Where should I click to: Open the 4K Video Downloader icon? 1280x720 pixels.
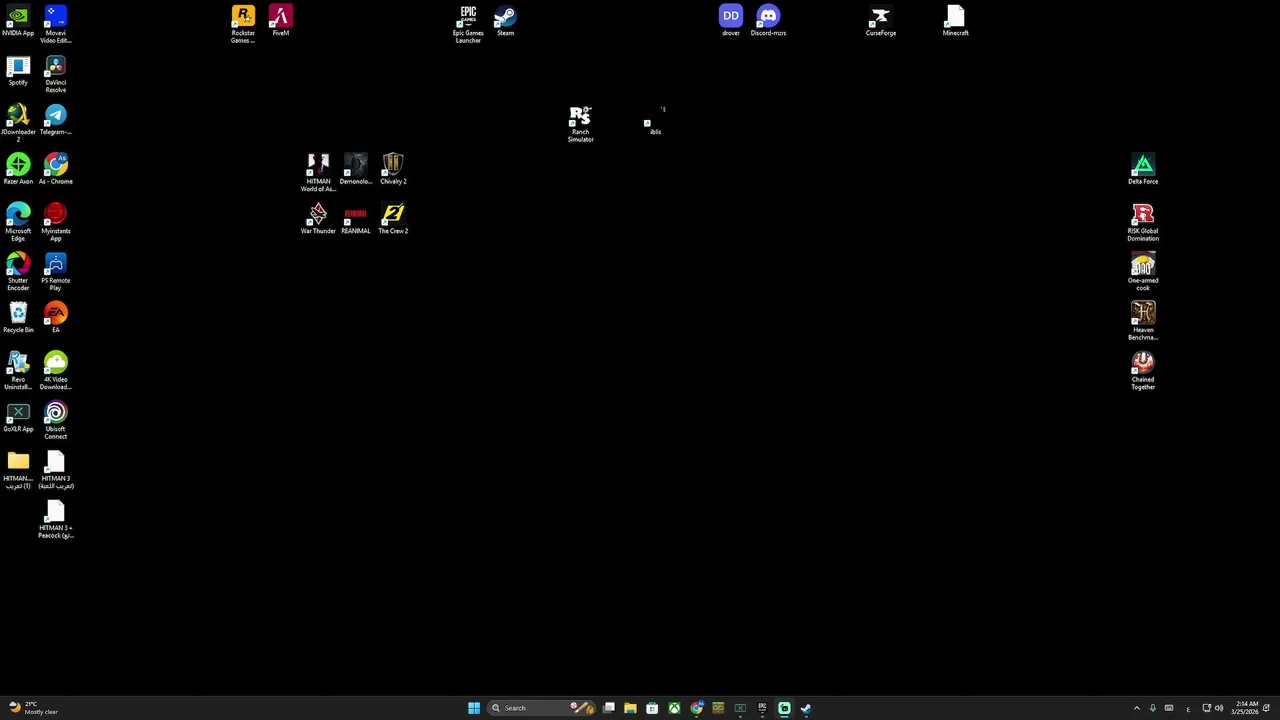(55, 371)
